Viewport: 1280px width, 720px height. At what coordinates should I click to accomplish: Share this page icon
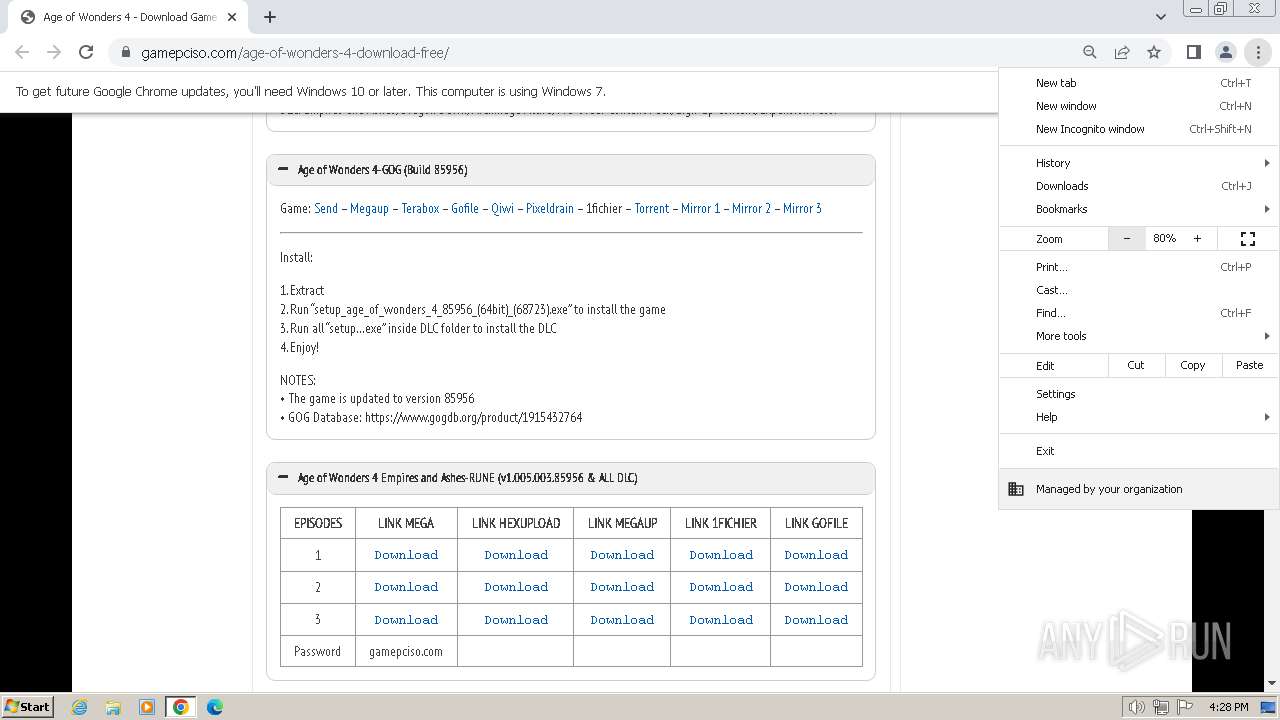1122,52
